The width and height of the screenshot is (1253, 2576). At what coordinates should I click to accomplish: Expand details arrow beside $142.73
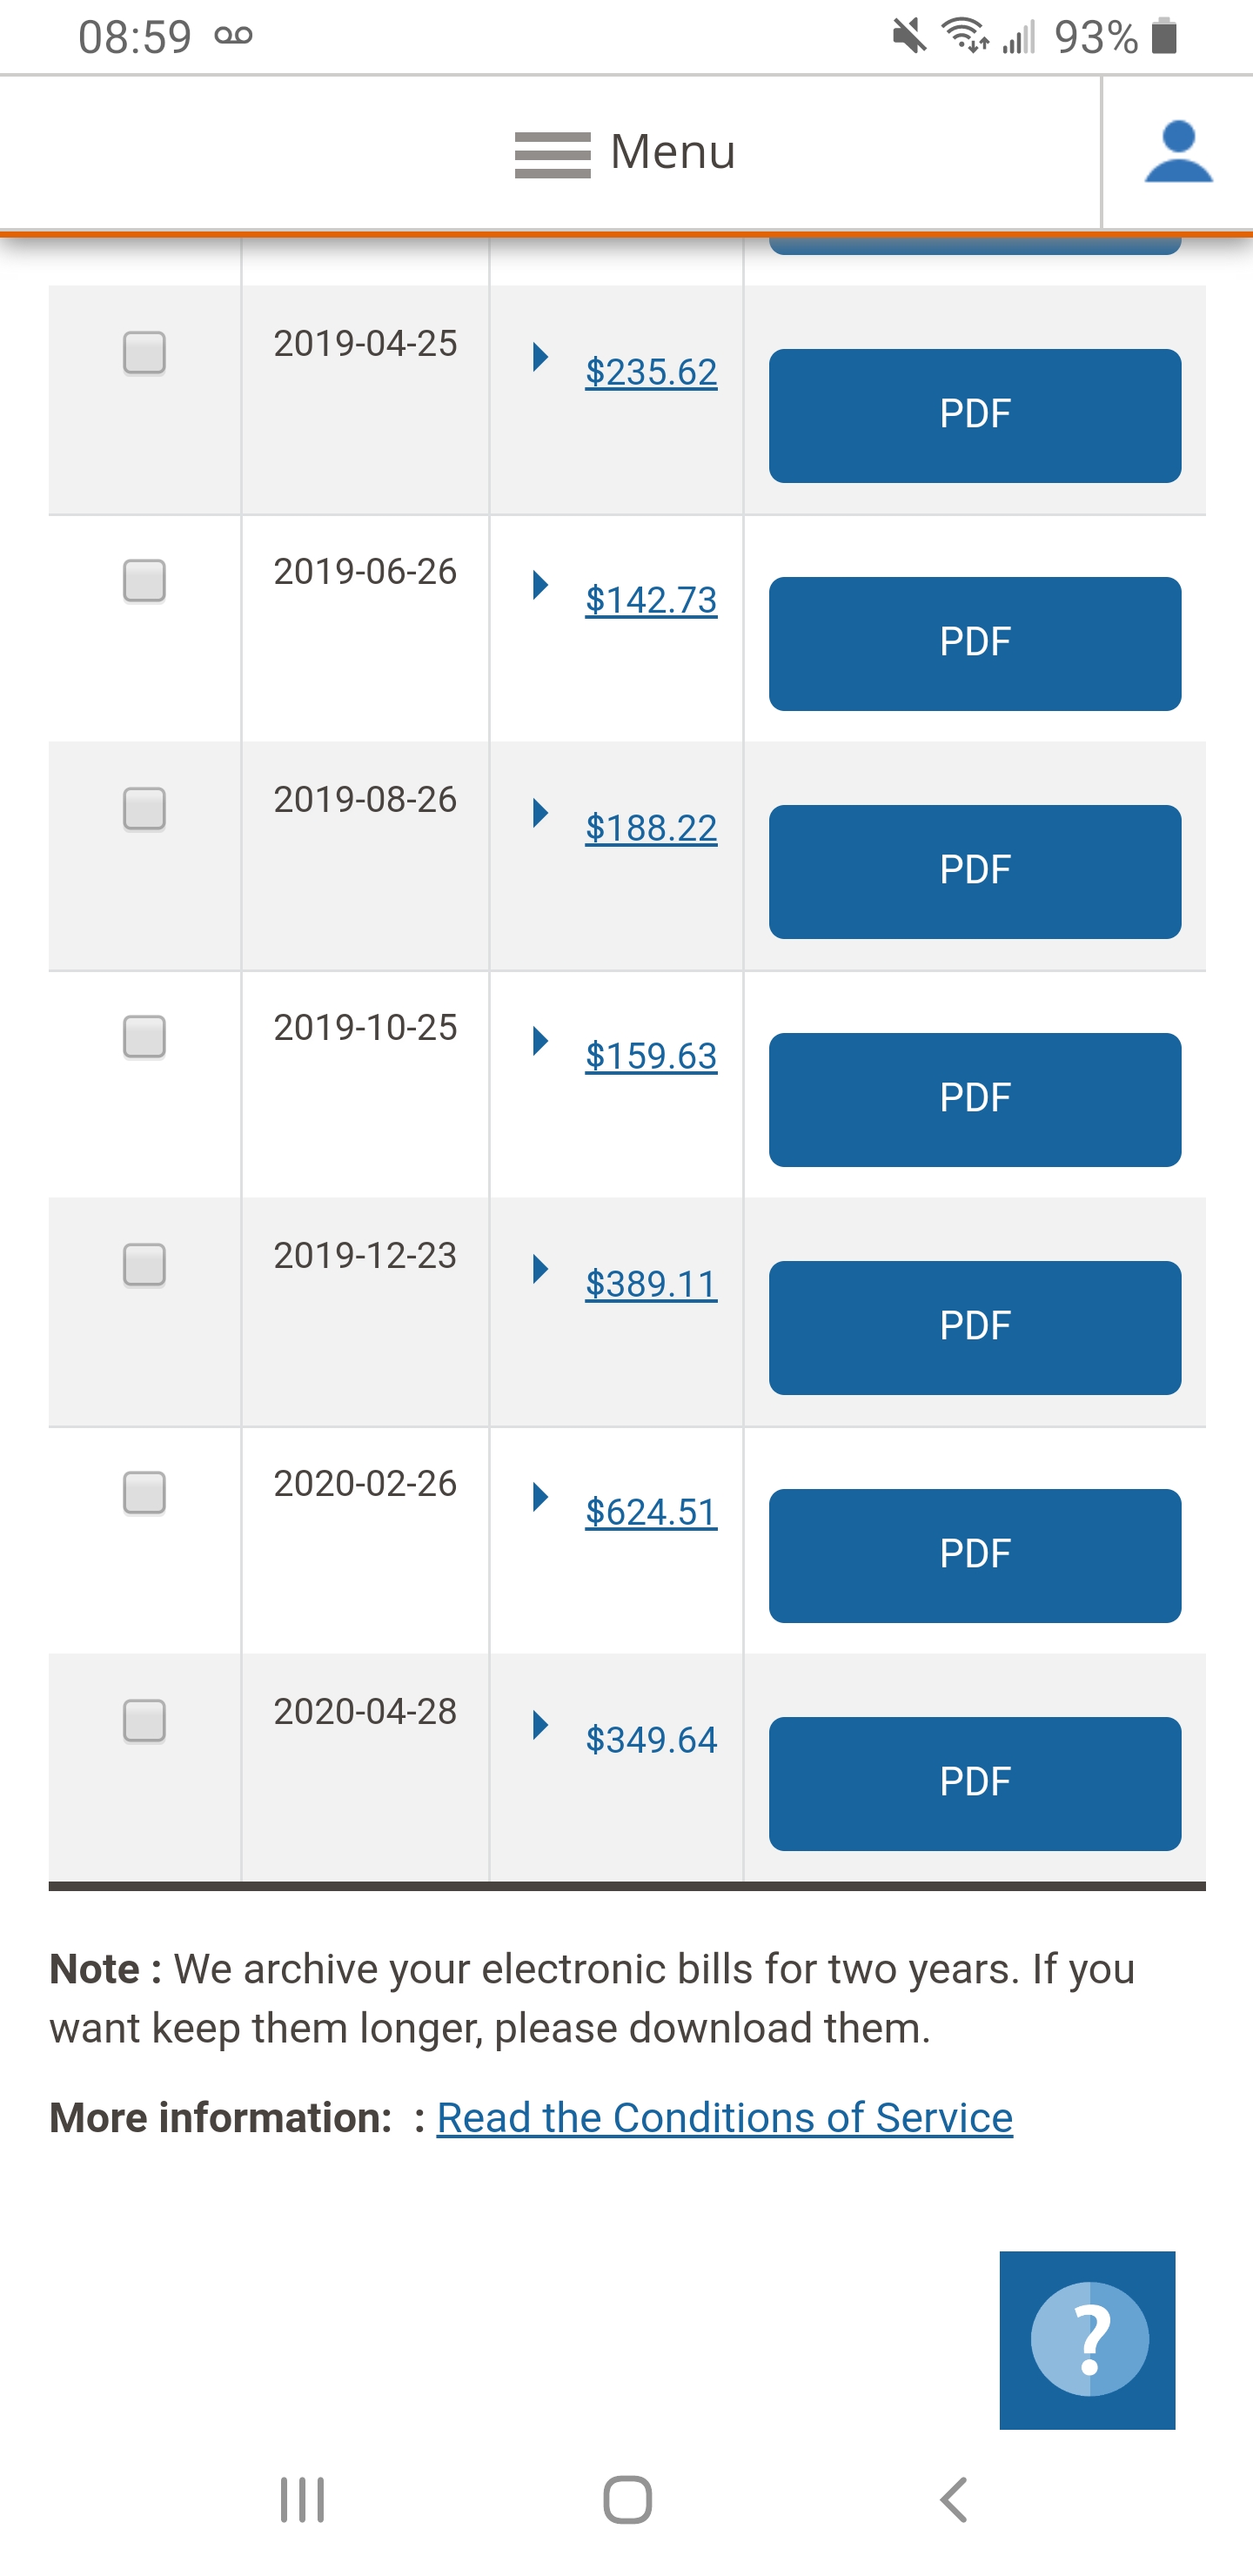[540, 585]
